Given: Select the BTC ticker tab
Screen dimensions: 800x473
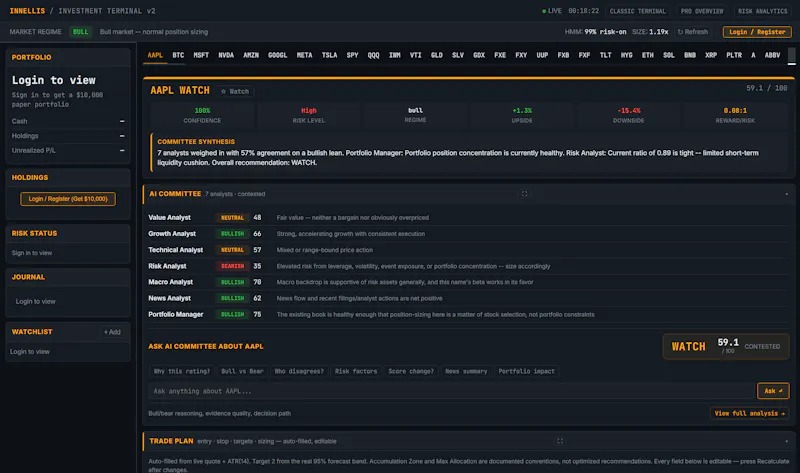Looking at the screenshot, I should [178, 55].
